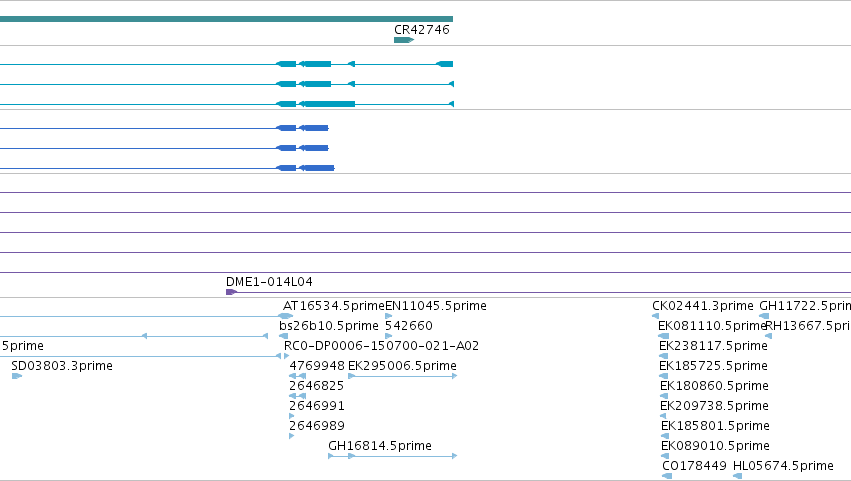This screenshot has height=481, width=851.
Task: Click the GH11722.5prime arrow glyph
Action: click(x=764, y=316)
